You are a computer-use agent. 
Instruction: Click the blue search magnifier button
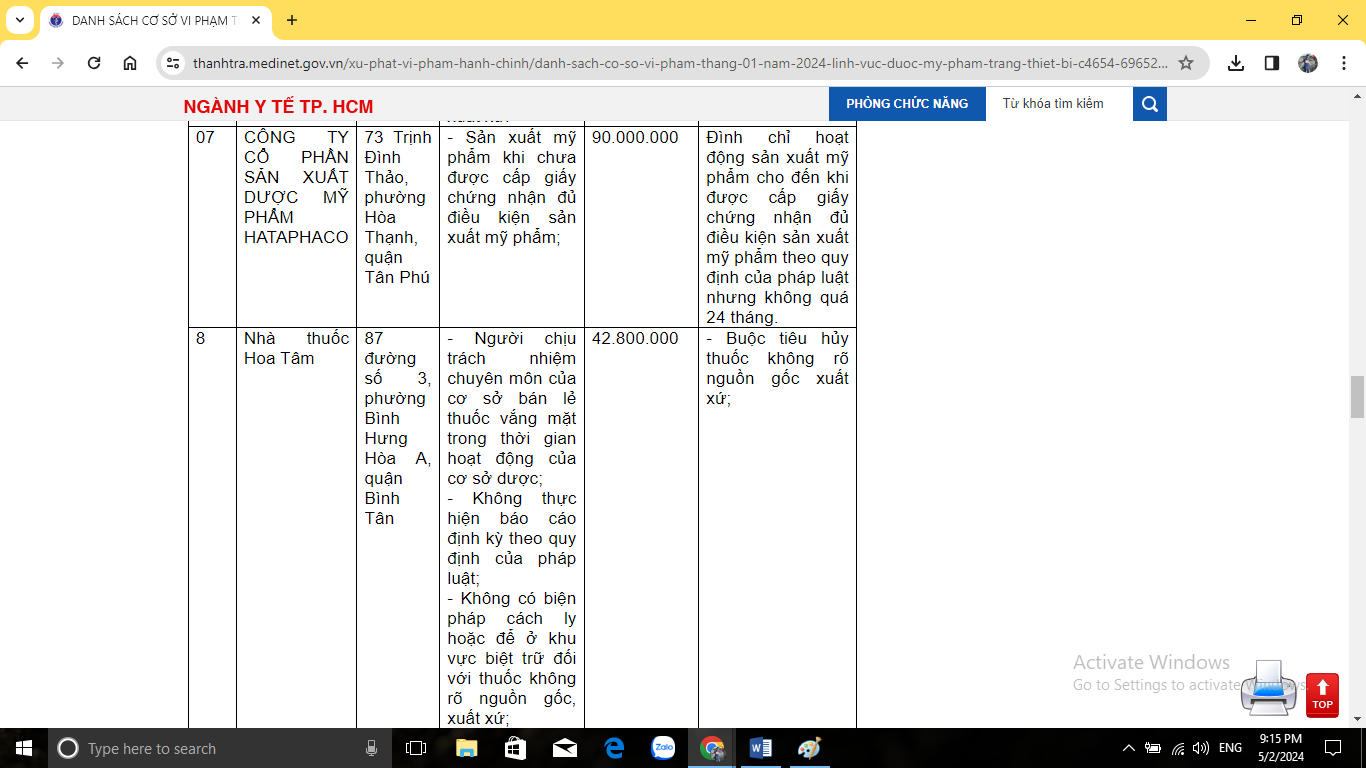click(1150, 104)
